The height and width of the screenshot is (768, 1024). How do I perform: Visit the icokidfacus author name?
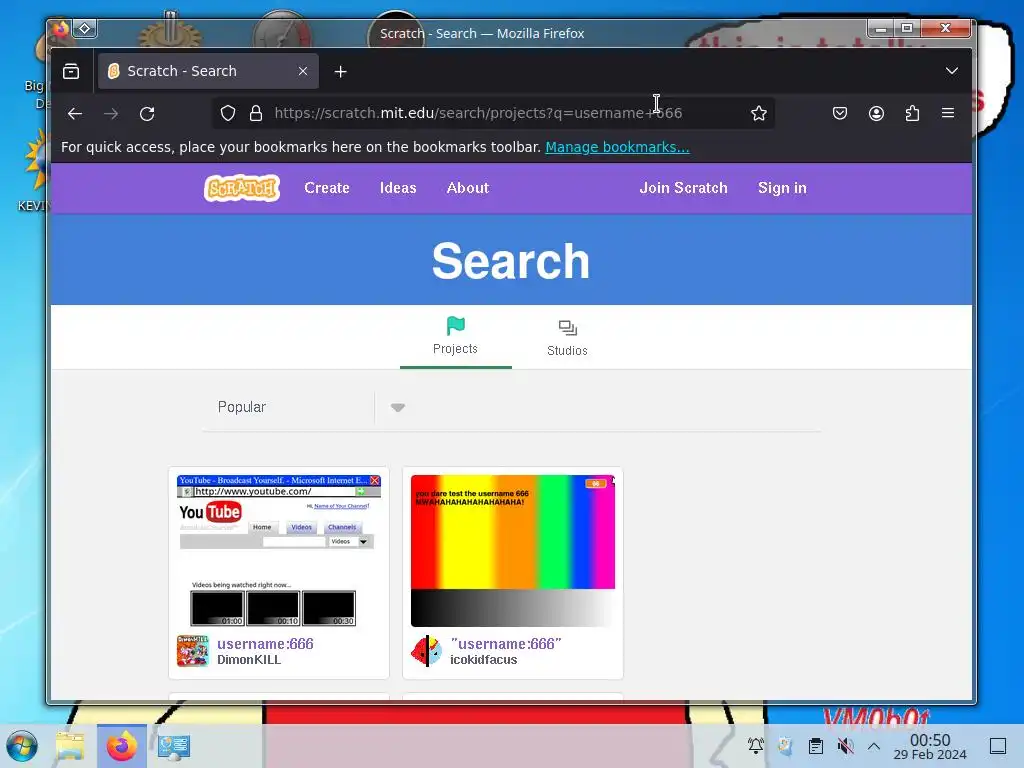click(483, 660)
